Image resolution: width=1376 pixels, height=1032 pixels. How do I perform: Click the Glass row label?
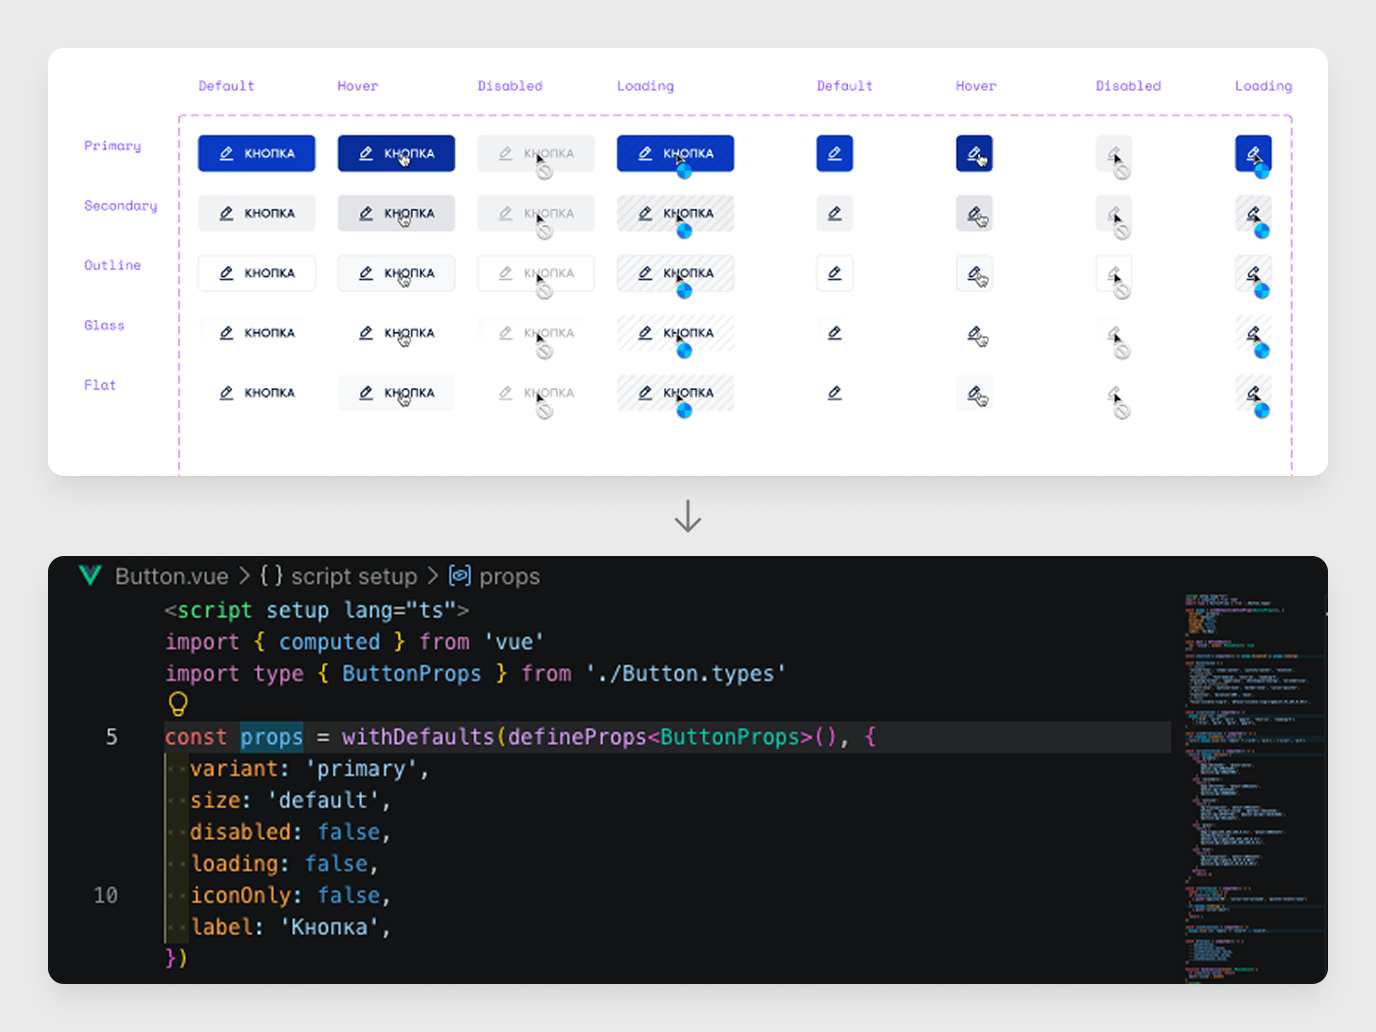(104, 325)
